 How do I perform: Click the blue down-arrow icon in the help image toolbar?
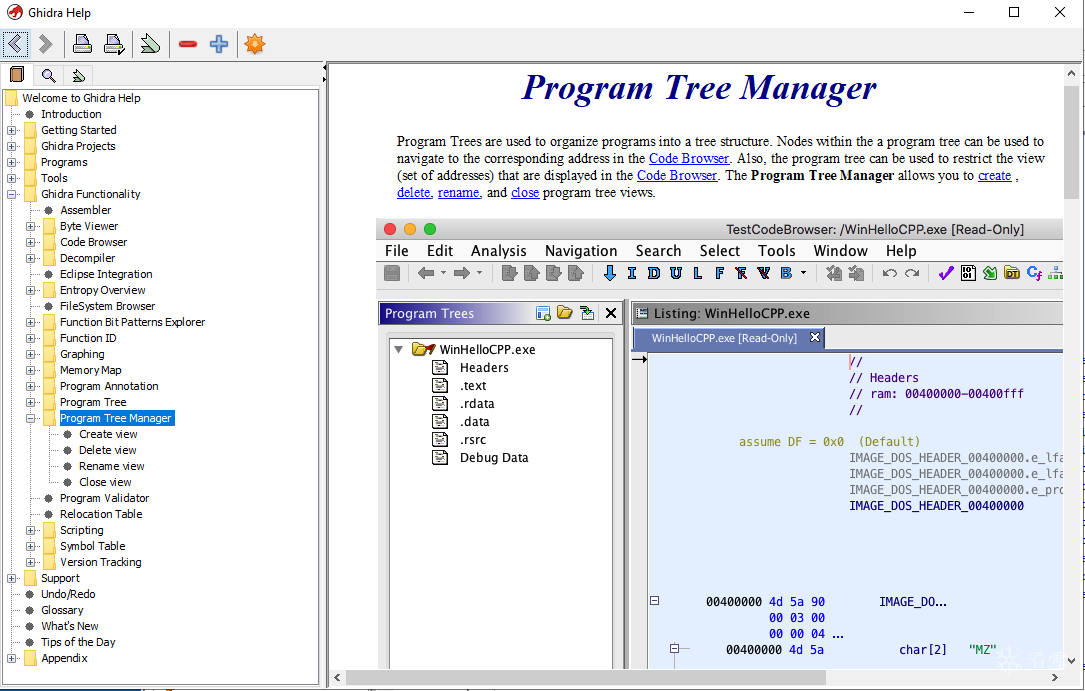[610, 273]
